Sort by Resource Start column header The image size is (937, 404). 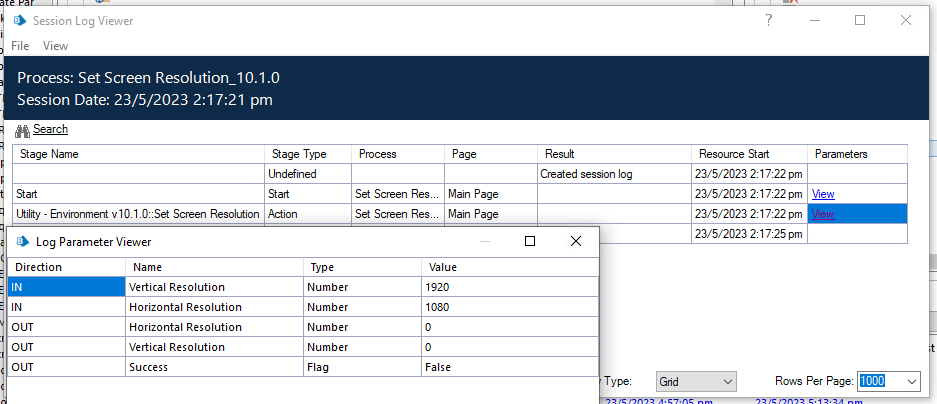click(x=732, y=154)
